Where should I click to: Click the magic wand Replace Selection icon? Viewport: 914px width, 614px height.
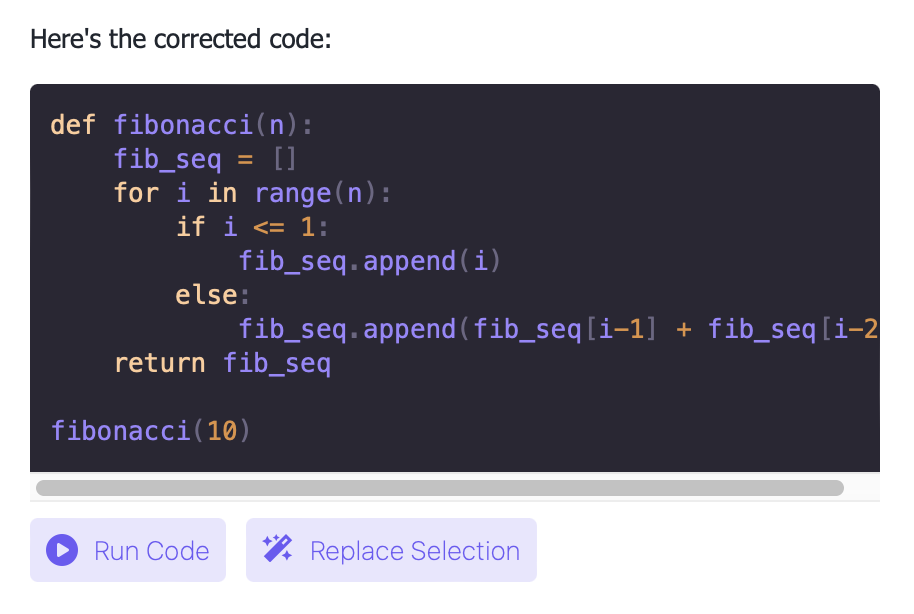(x=277, y=549)
